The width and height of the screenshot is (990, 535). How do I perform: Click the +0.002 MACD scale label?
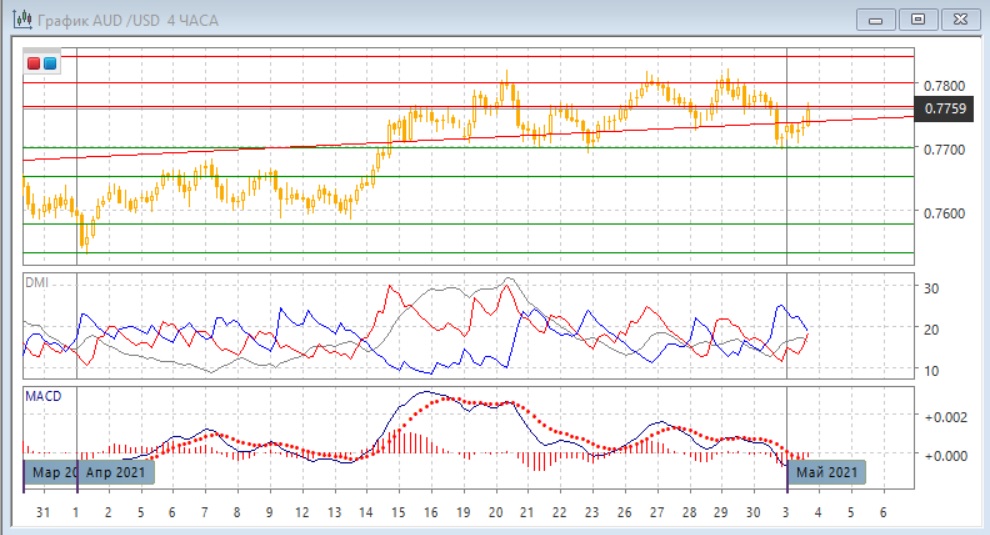(x=945, y=416)
